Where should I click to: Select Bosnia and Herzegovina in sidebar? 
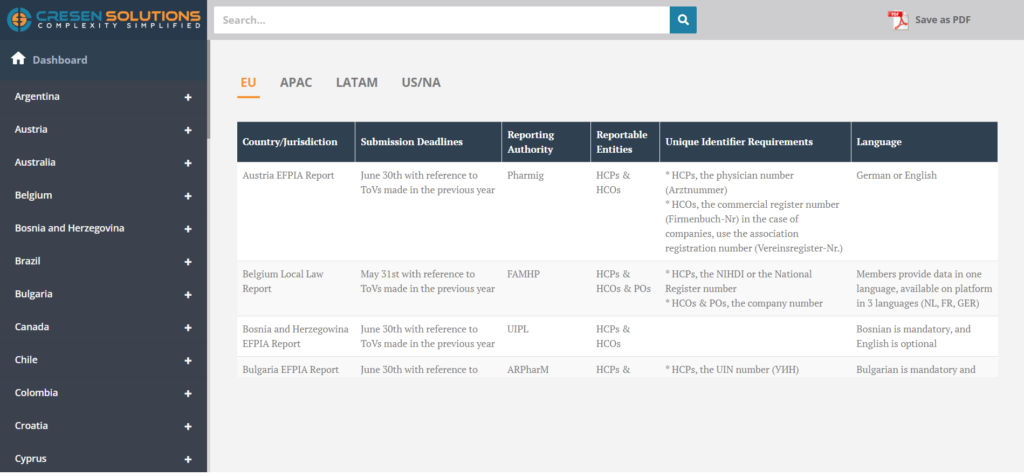click(x=69, y=228)
